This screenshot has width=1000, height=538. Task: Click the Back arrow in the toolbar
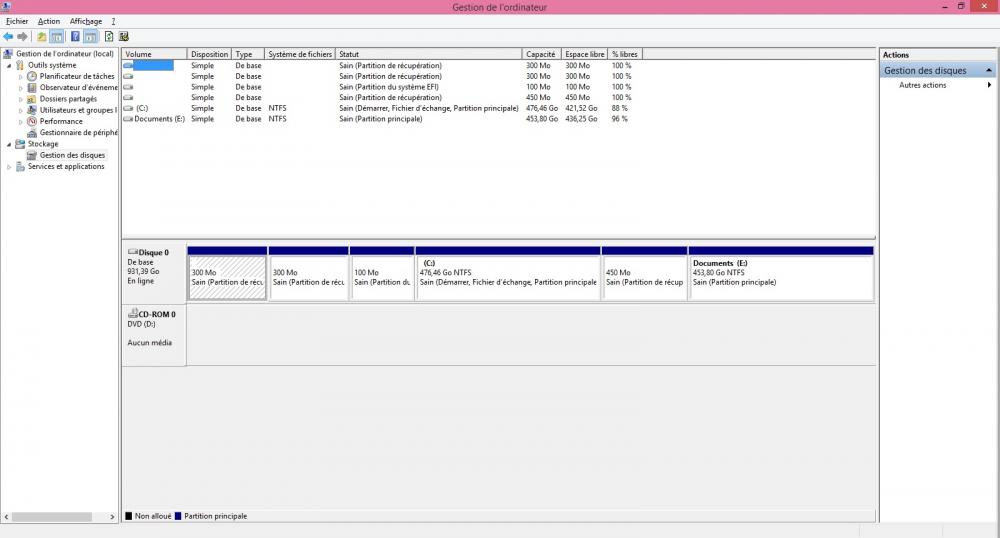8,37
